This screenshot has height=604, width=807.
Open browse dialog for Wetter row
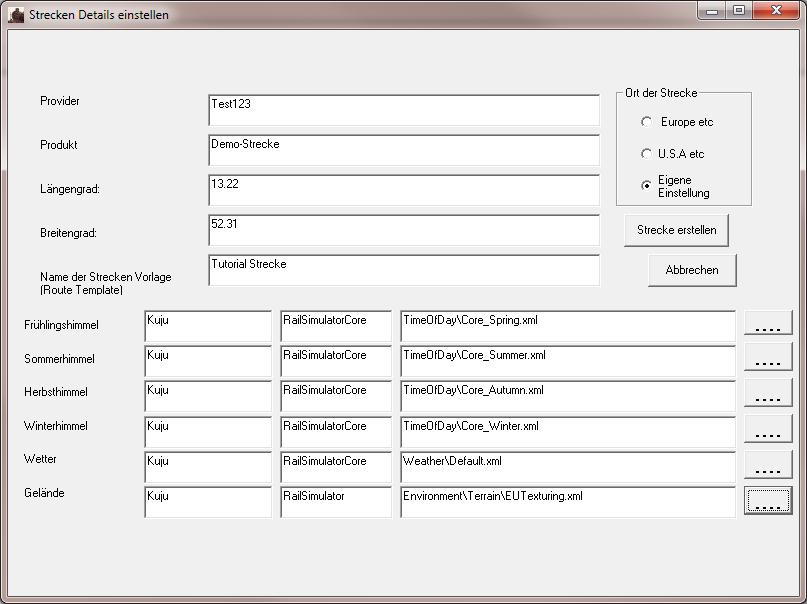pos(768,465)
